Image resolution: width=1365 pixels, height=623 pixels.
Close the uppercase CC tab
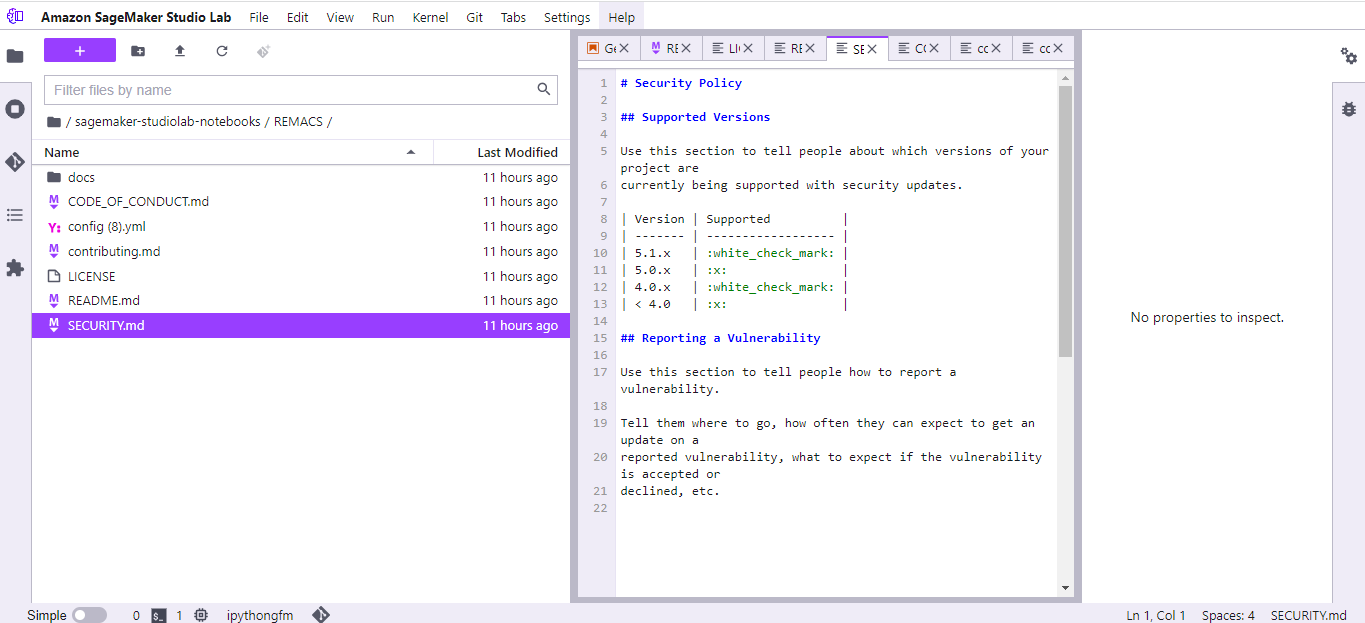pos(934,48)
